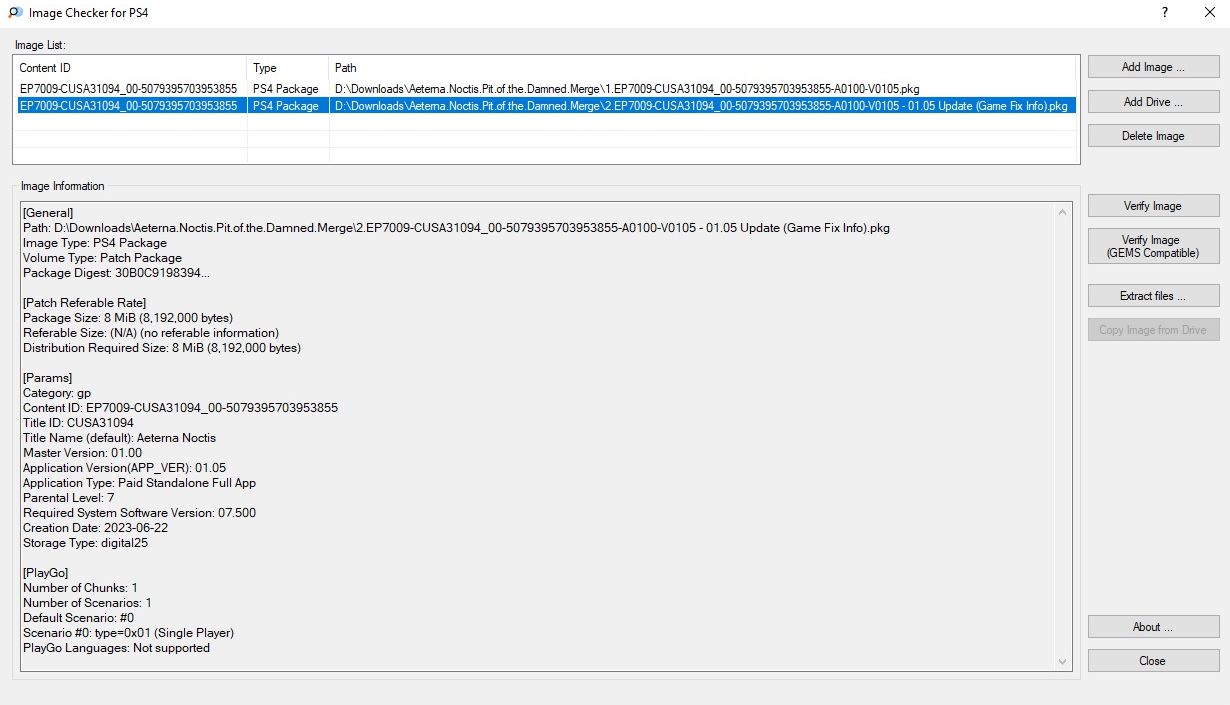The width and height of the screenshot is (1230, 705).
Task: Click Content ID cell of the highlighted row
Action: click(x=128, y=106)
